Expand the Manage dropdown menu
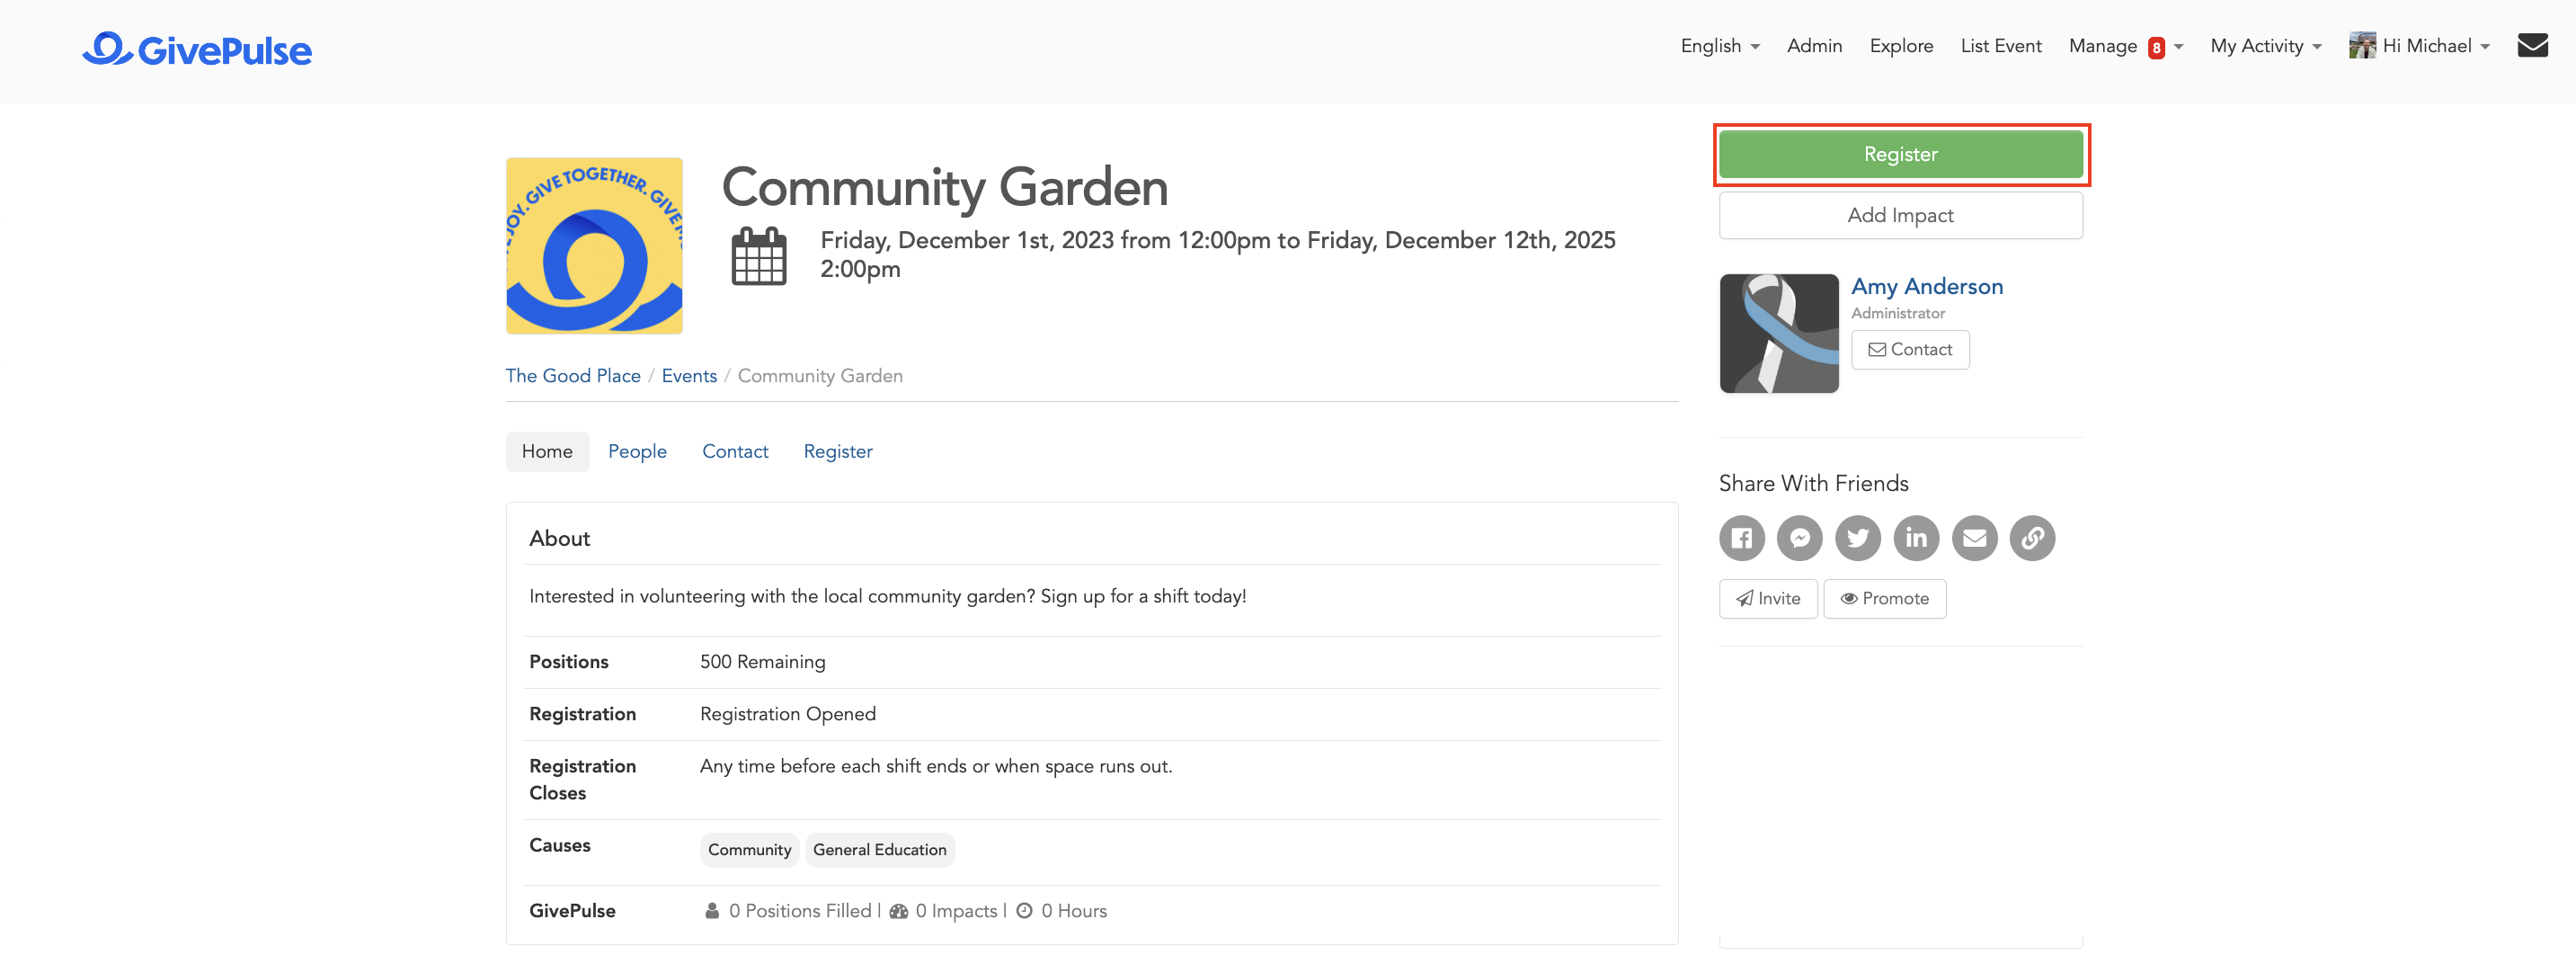 [x=2125, y=46]
